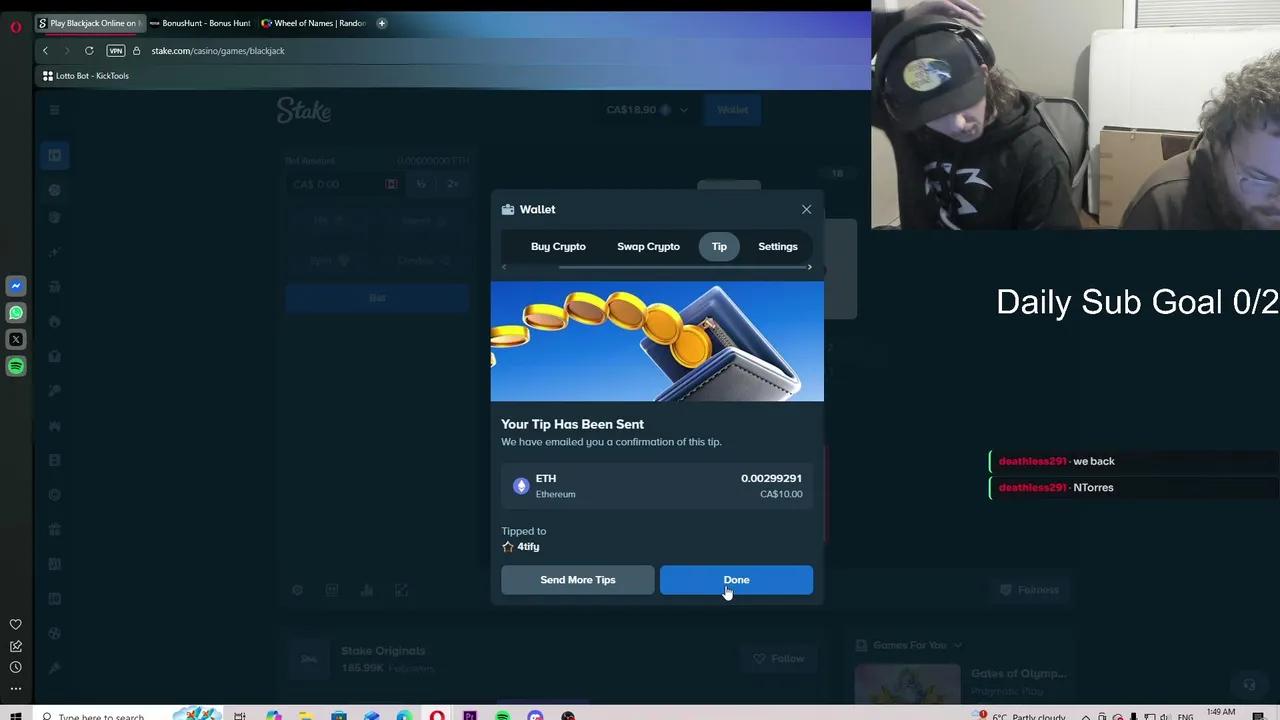1280x720 pixels.
Task: Click the wallet icon in Wallet header
Action: click(508, 209)
